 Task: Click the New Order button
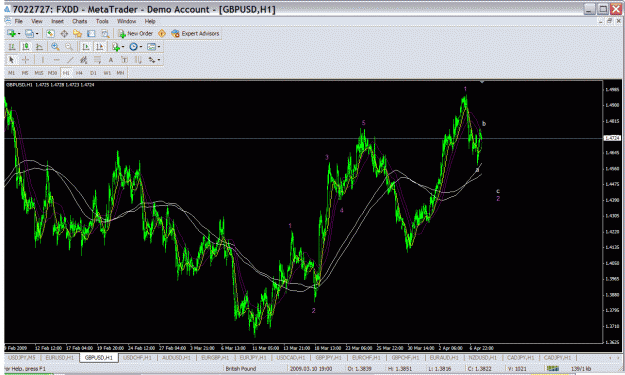(135, 33)
